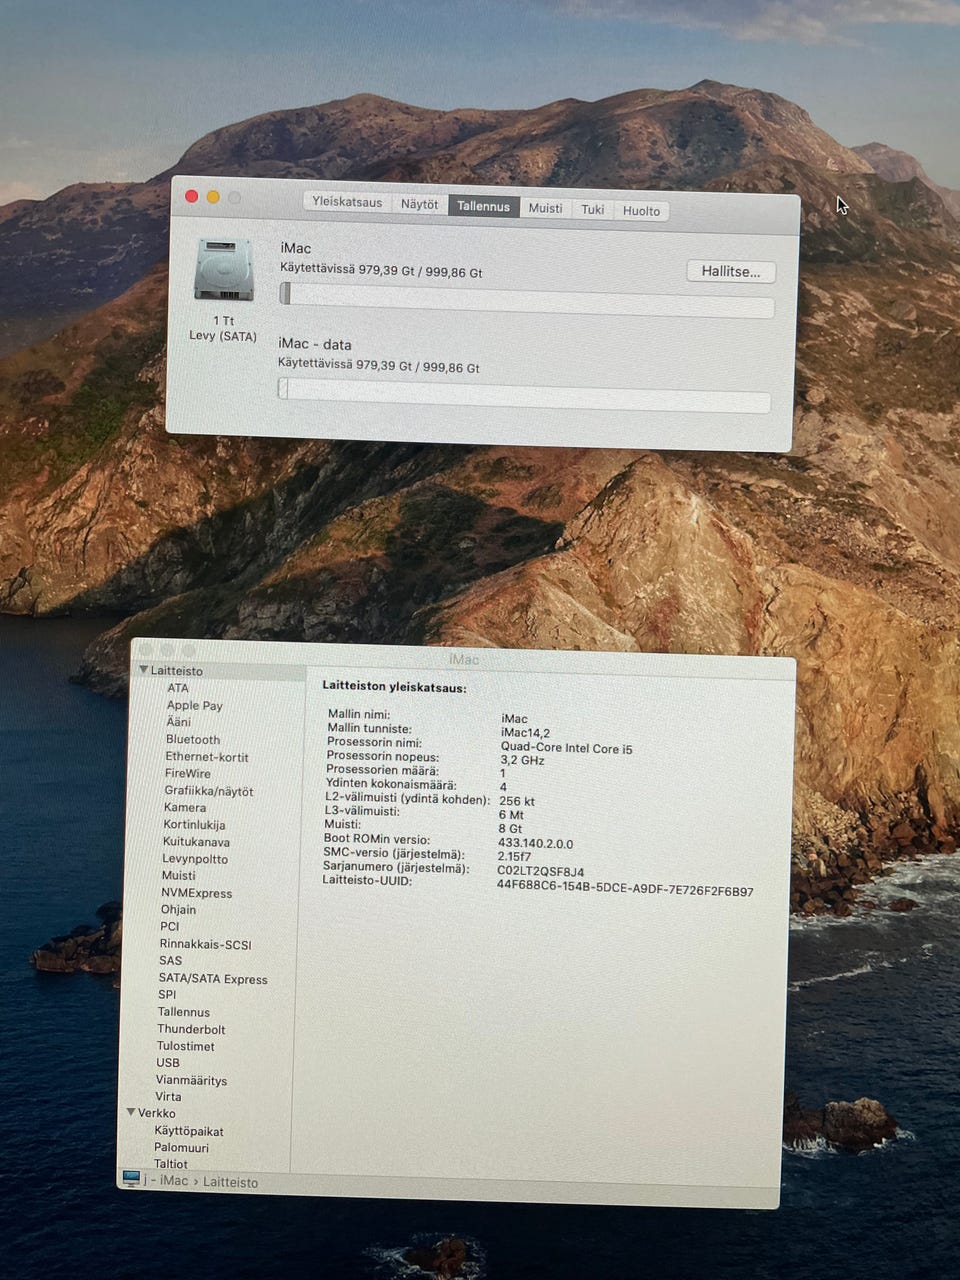Click the Quad-Core Intel Core i5 value
This screenshot has height=1280, width=960.
[x=566, y=748]
